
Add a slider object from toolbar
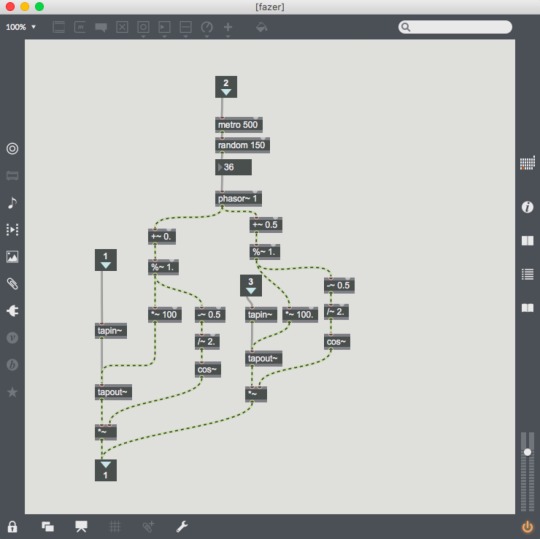(186, 27)
